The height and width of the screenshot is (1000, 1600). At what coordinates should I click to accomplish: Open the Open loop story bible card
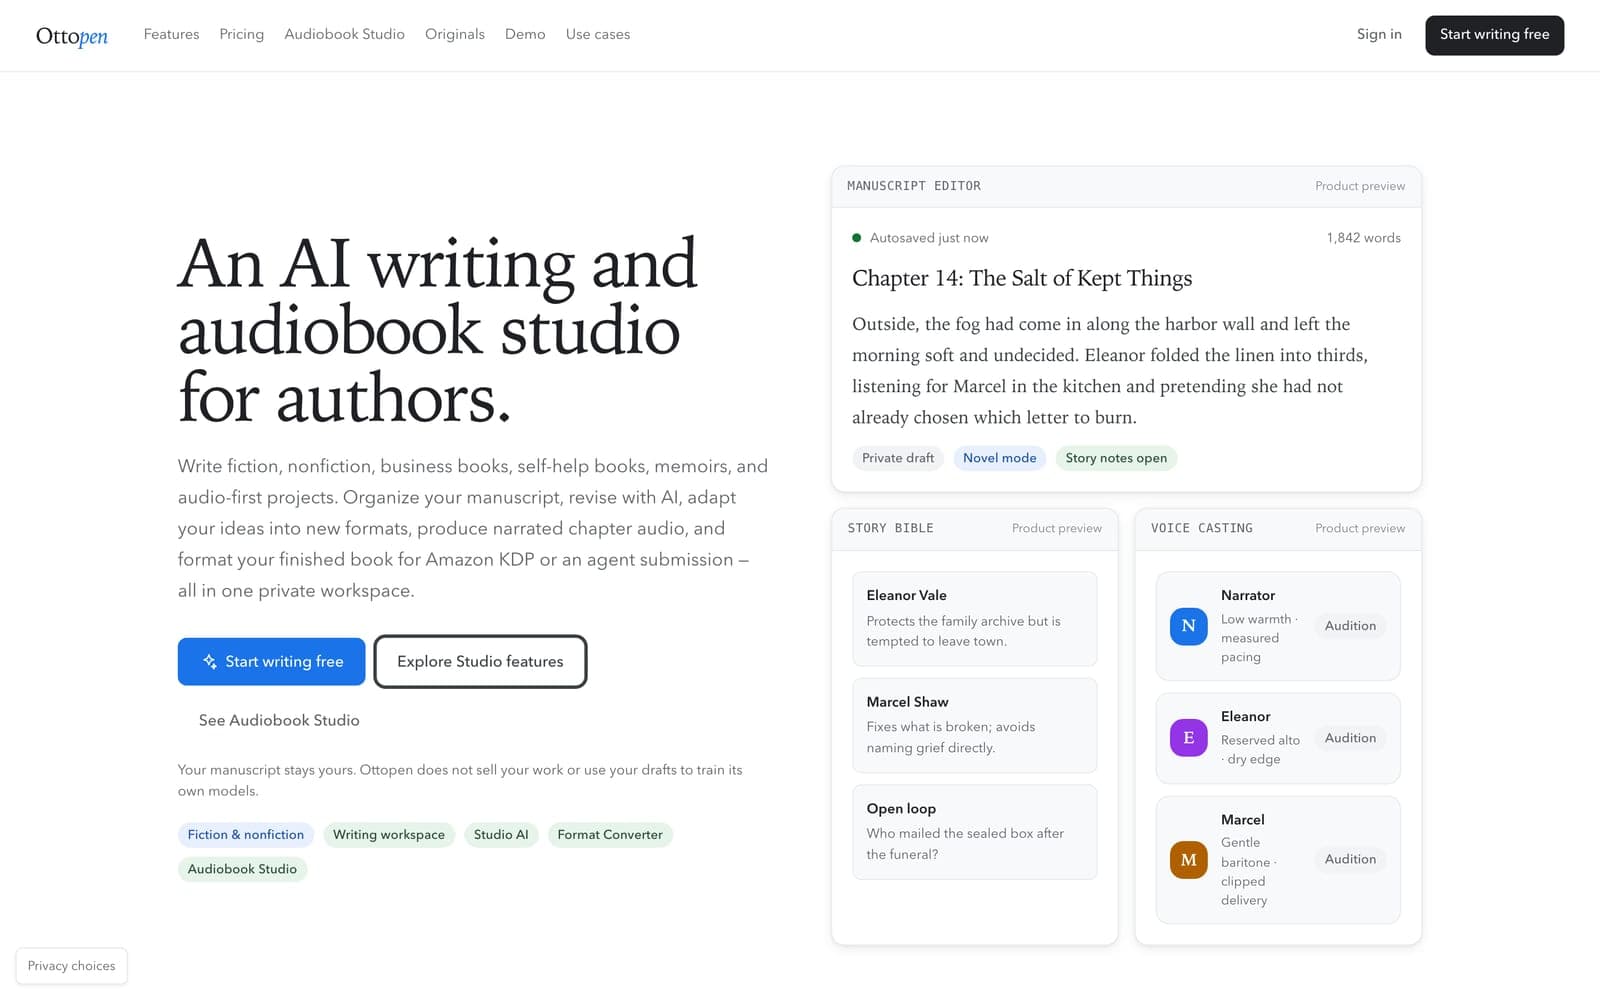coord(975,832)
